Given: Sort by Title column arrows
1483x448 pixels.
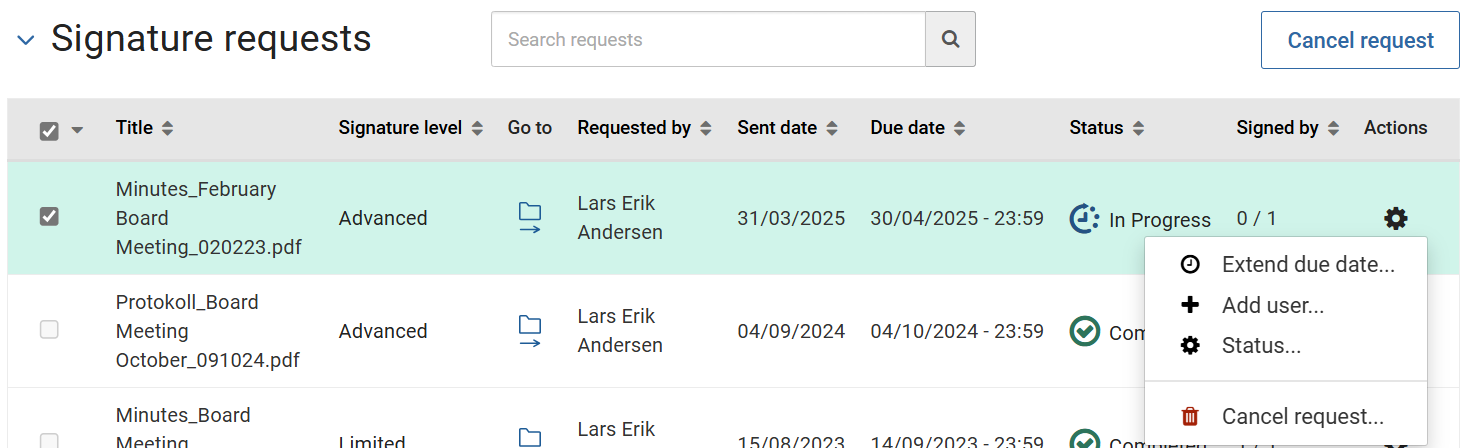Looking at the screenshot, I should tap(167, 128).
